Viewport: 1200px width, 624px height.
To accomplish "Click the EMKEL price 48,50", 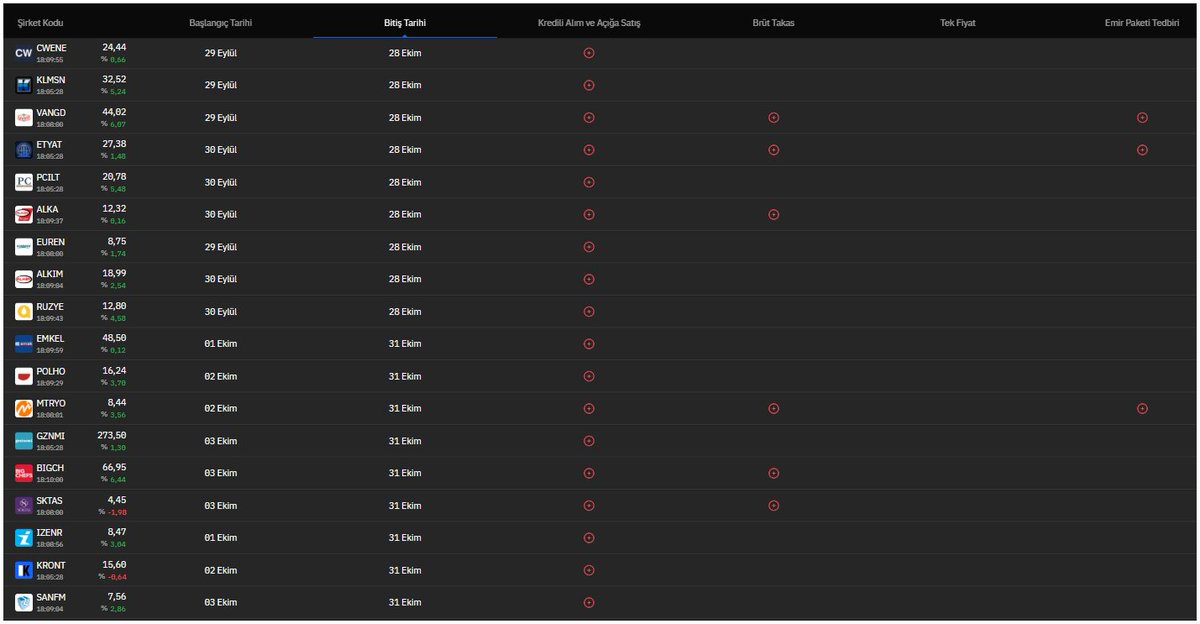I will pos(114,338).
